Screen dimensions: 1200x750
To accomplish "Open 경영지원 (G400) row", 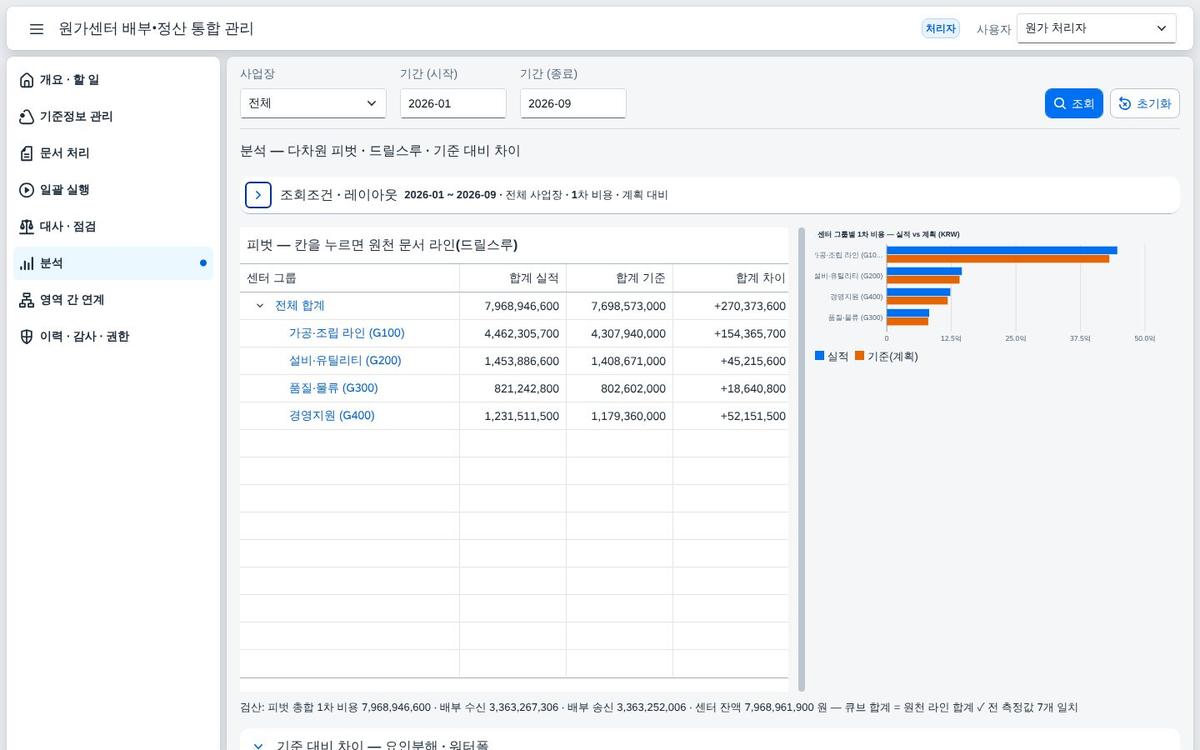I will 332,415.
